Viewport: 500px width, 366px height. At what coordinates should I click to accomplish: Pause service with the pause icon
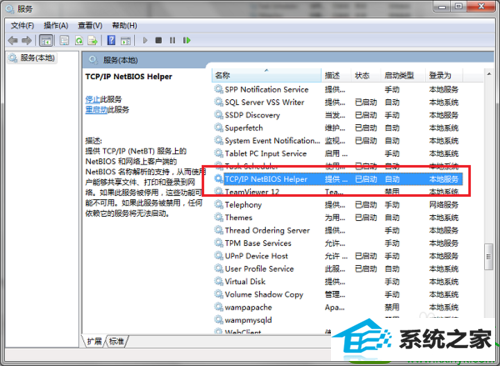point(172,40)
